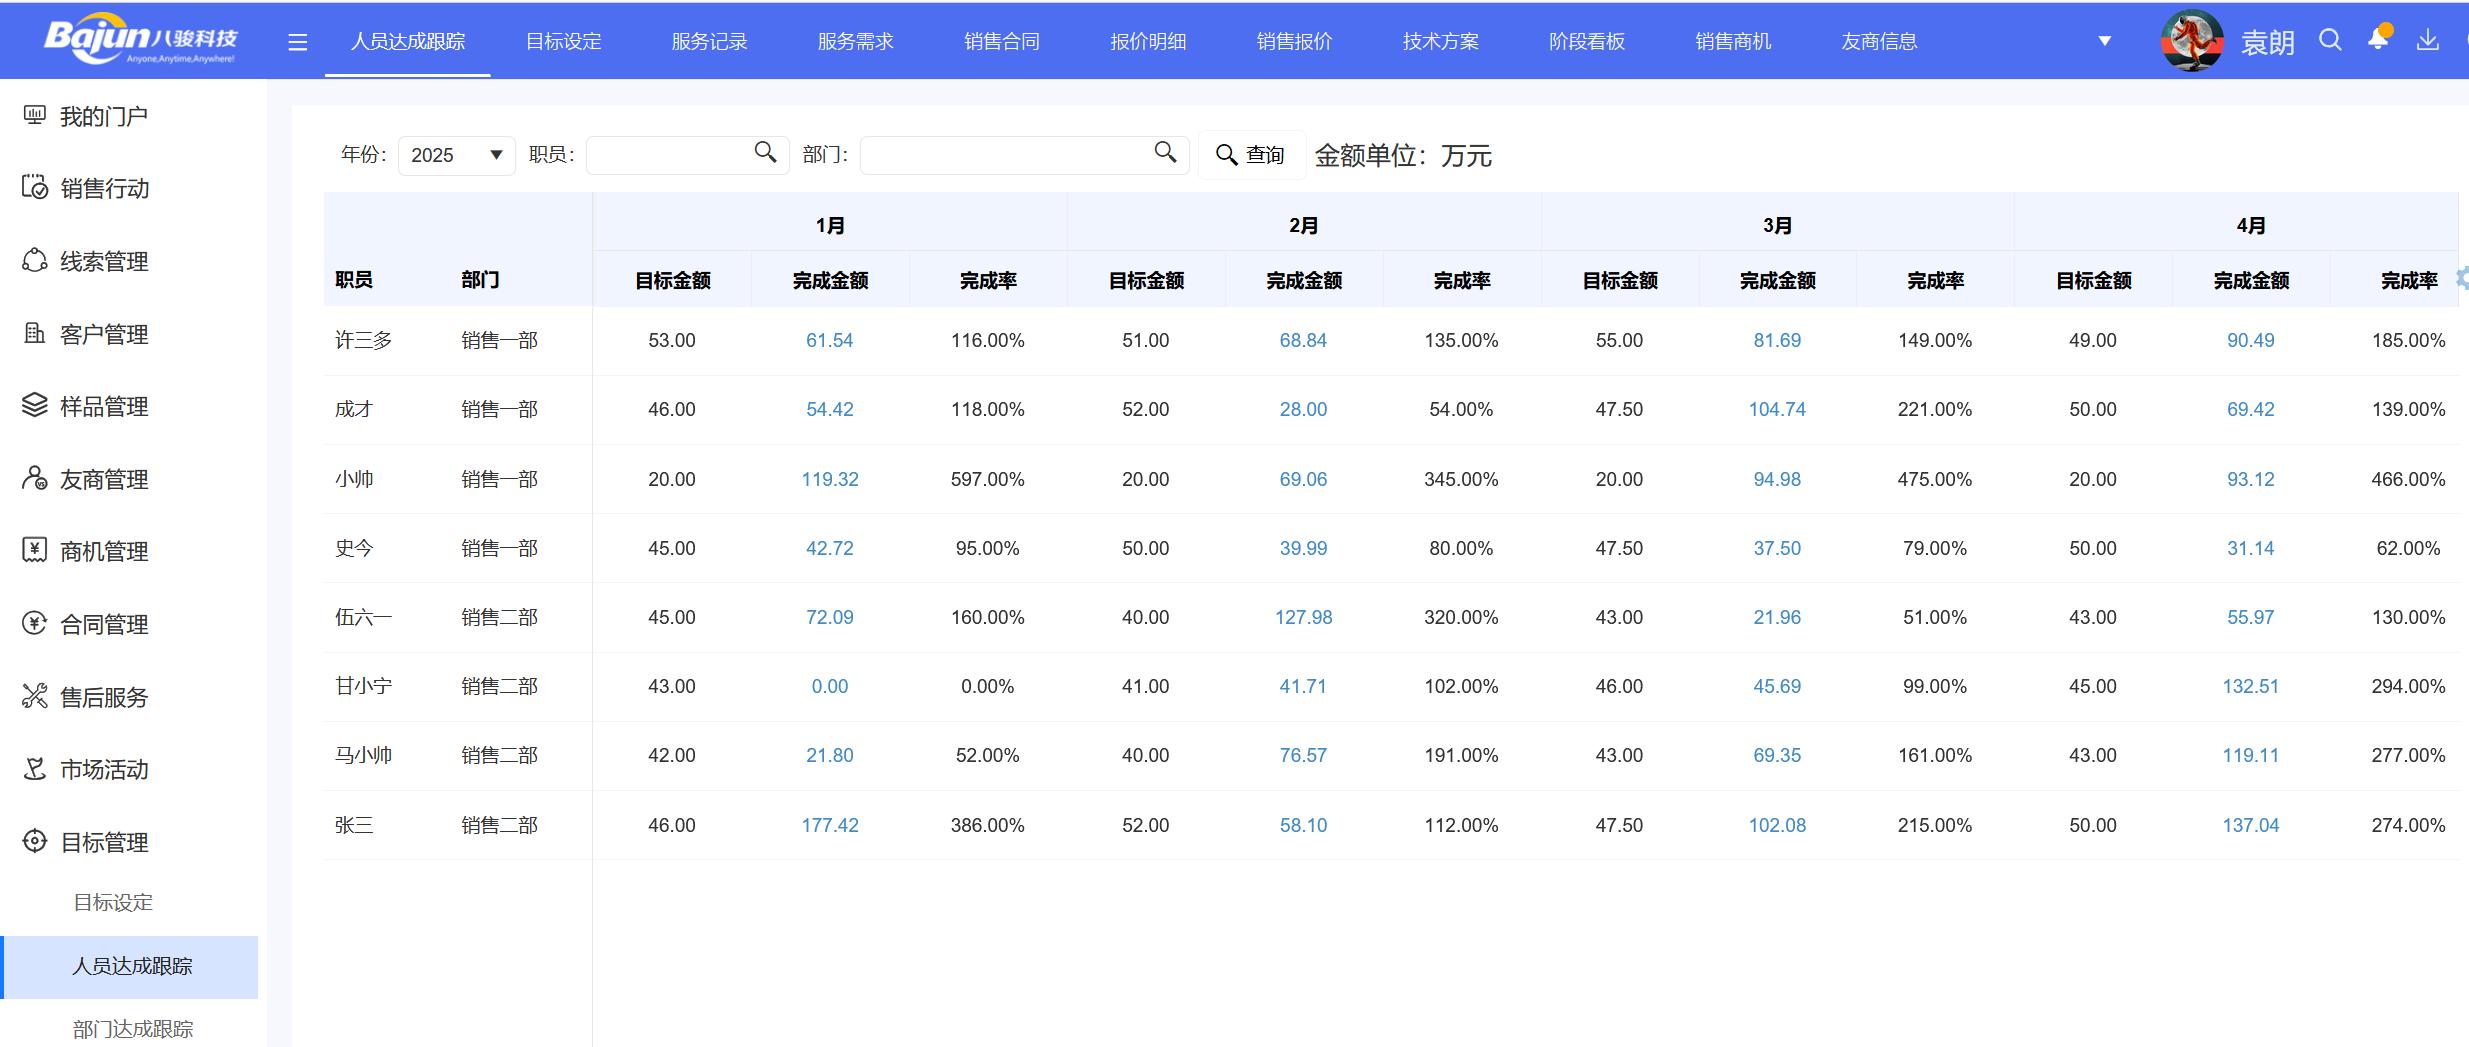Image resolution: width=2469 pixels, height=1047 pixels.
Task: Click the 袁朗 user avatar
Action: (x=2191, y=41)
